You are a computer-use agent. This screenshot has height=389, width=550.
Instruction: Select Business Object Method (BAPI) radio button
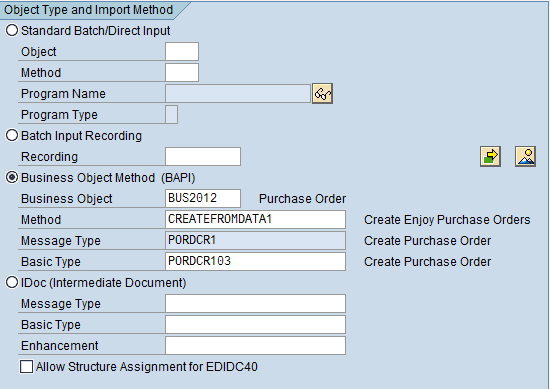12,177
